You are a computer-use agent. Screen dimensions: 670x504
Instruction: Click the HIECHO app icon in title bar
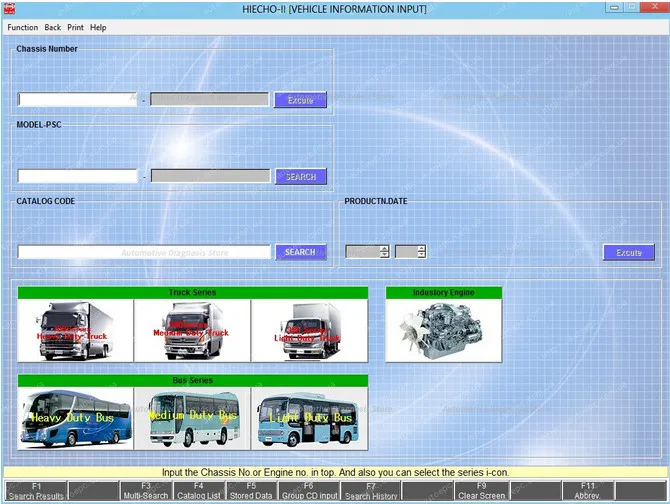[9, 9]
